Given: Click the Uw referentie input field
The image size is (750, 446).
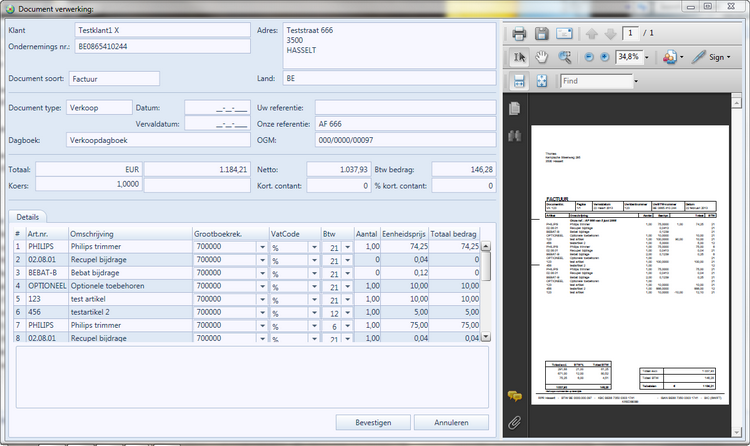Looking at the screenshot, I should (405, 108).
